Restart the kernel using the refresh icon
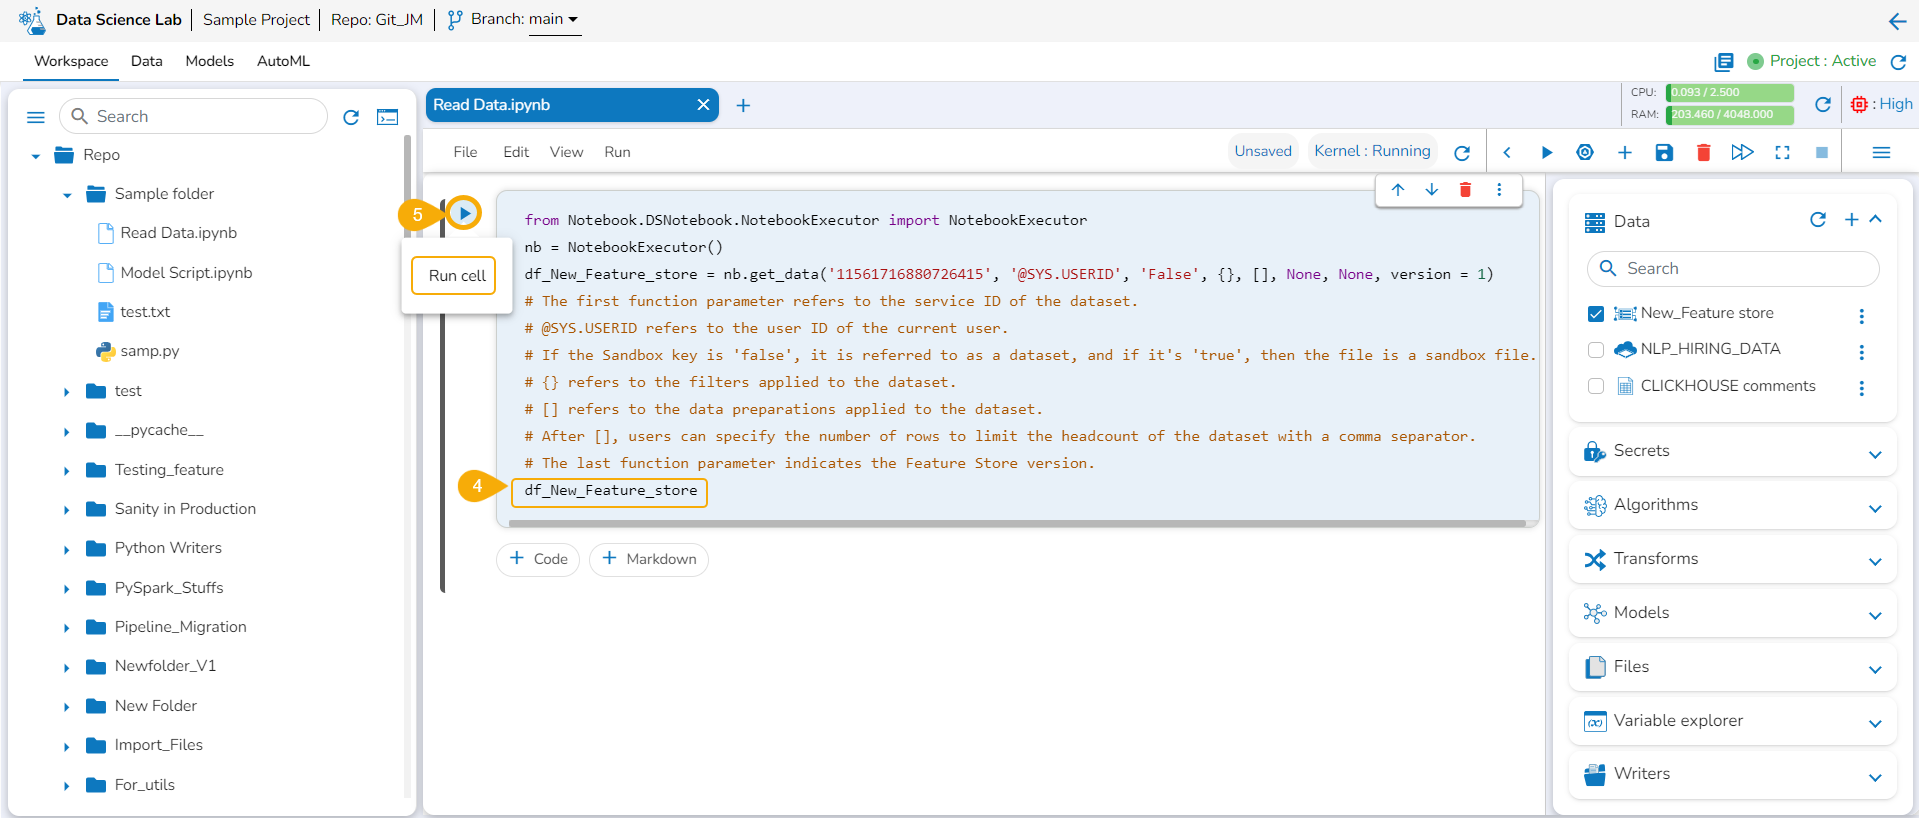The height and width of the screenshot is (818, 1919). (x=1462, y=153)
